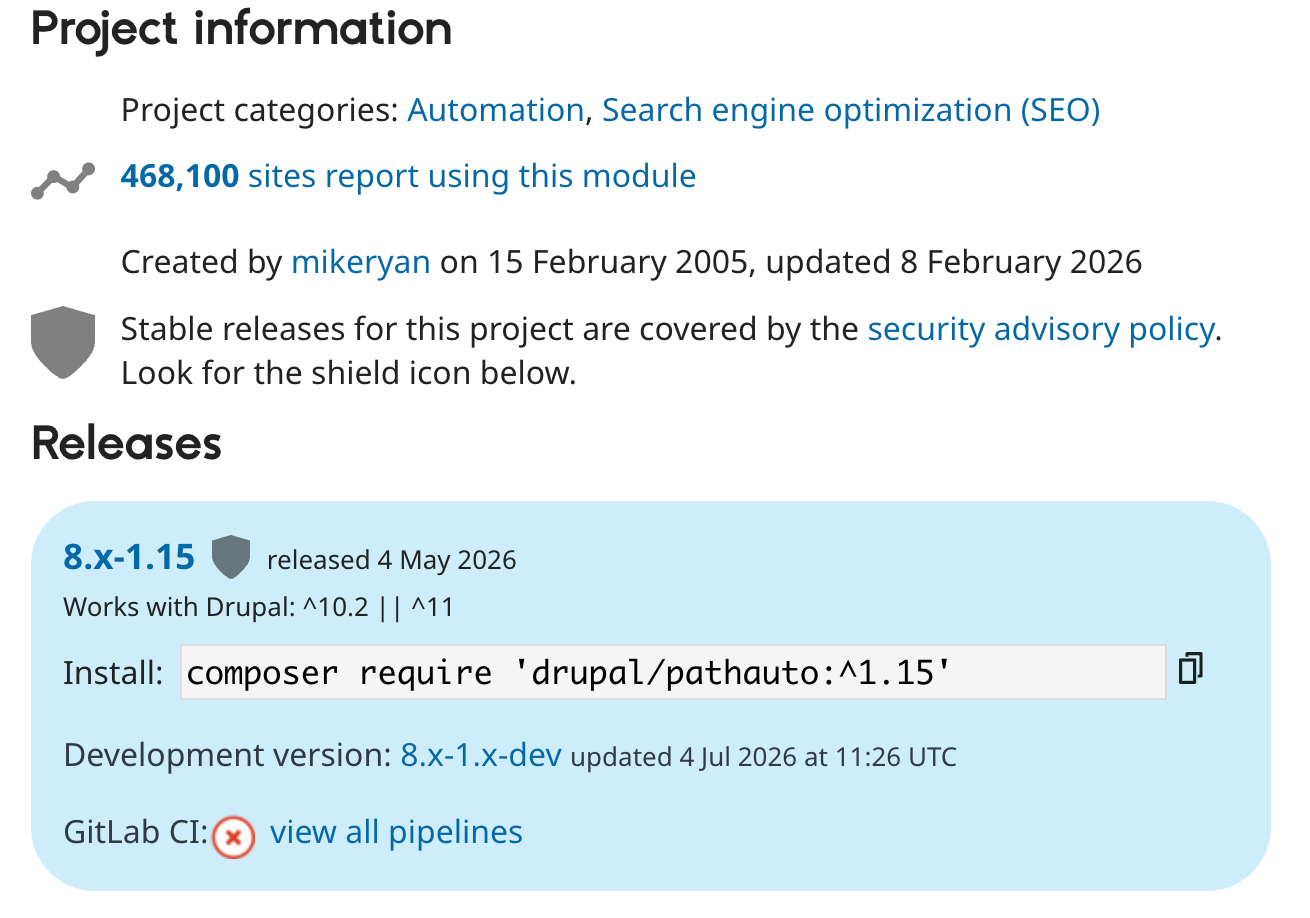This screenshot has height=918, width=1310.
Task: Open the 468,100 sites usage report link
Action: coord(408,176)
